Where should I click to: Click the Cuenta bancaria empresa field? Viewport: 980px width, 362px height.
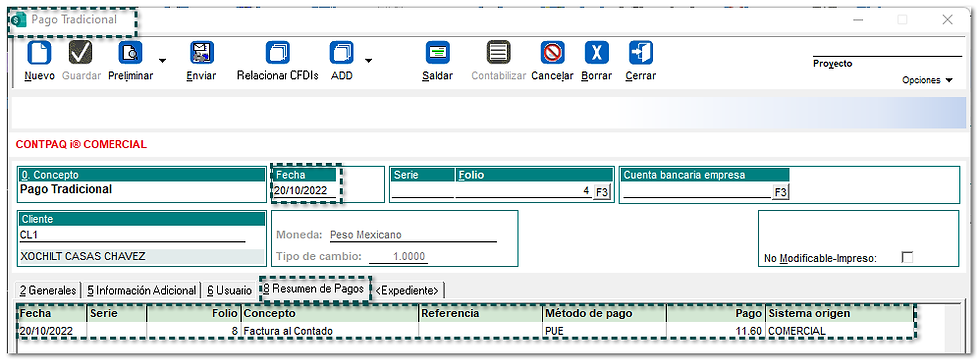(x=697, y=191)
